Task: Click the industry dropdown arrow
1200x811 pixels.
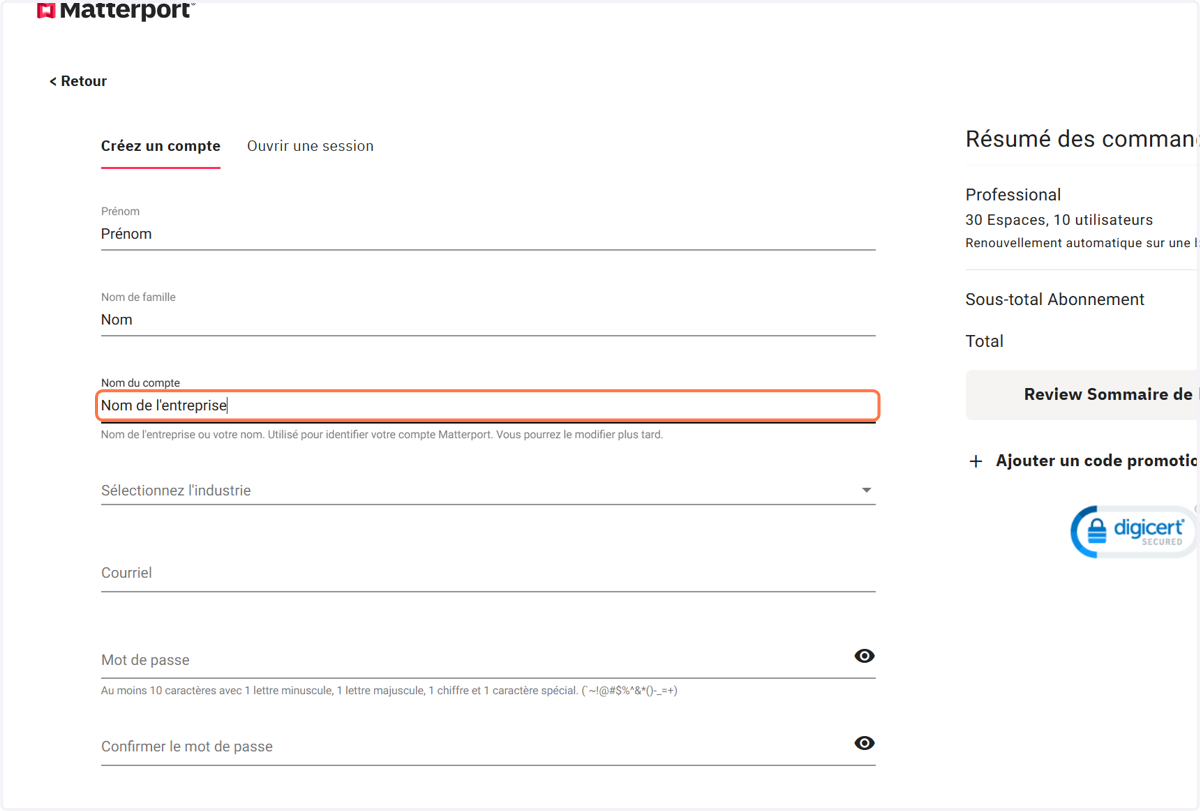Action: tap(866, 490)
